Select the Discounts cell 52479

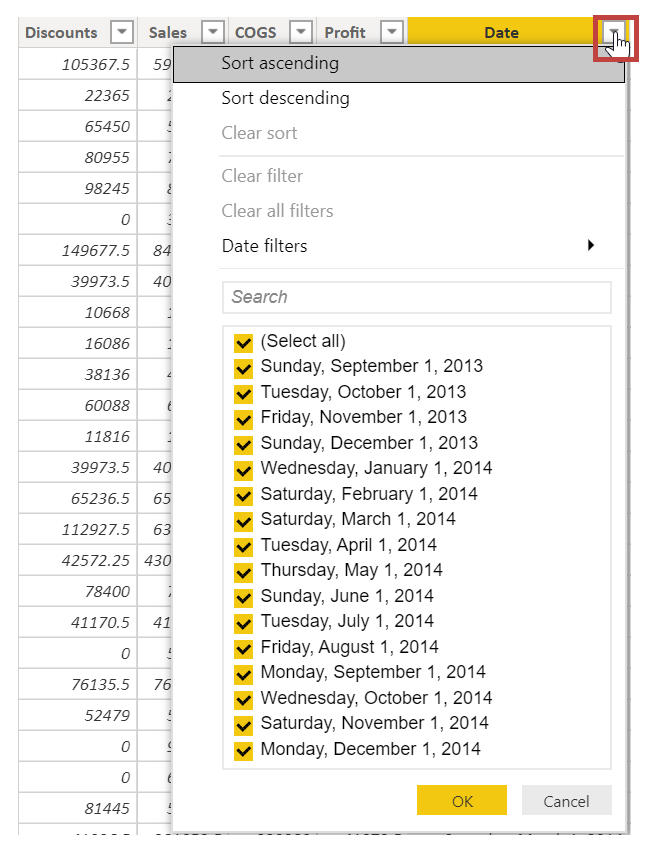[x=78, y=715]
